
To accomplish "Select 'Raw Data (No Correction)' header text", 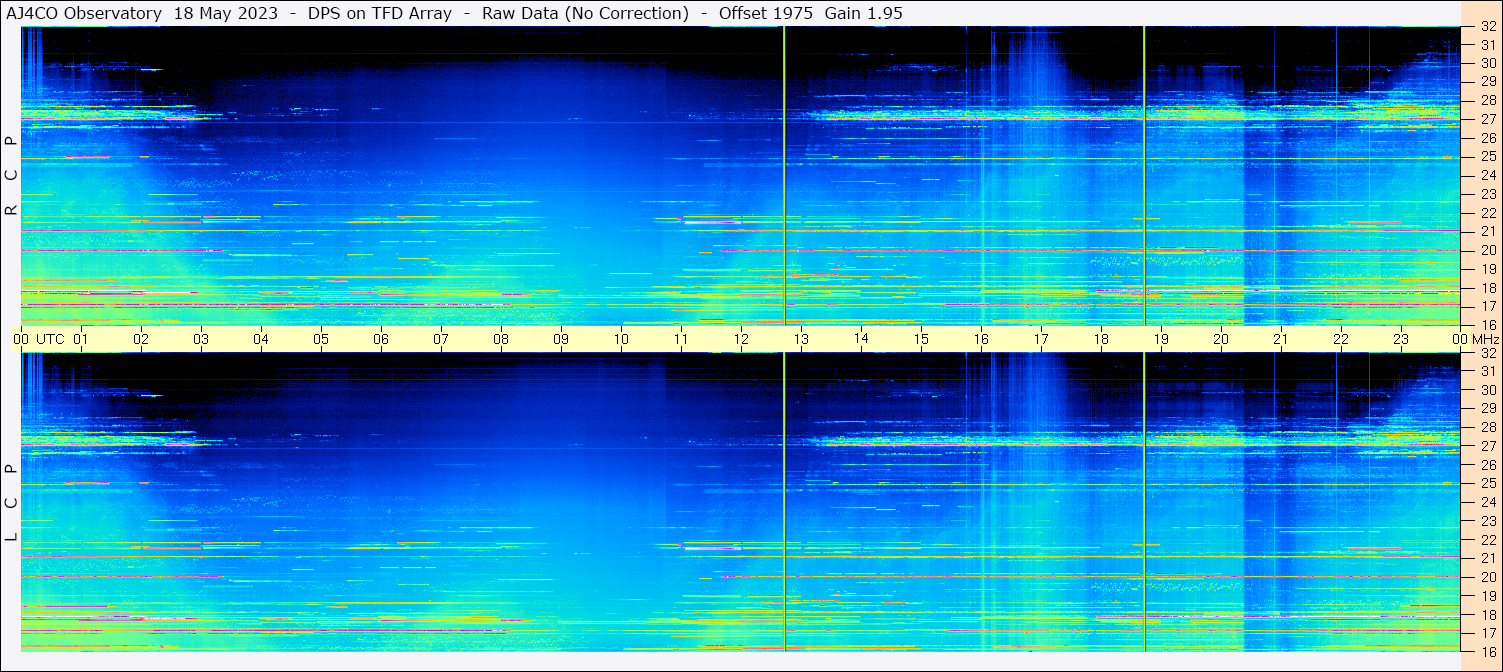I will (585, 13).
